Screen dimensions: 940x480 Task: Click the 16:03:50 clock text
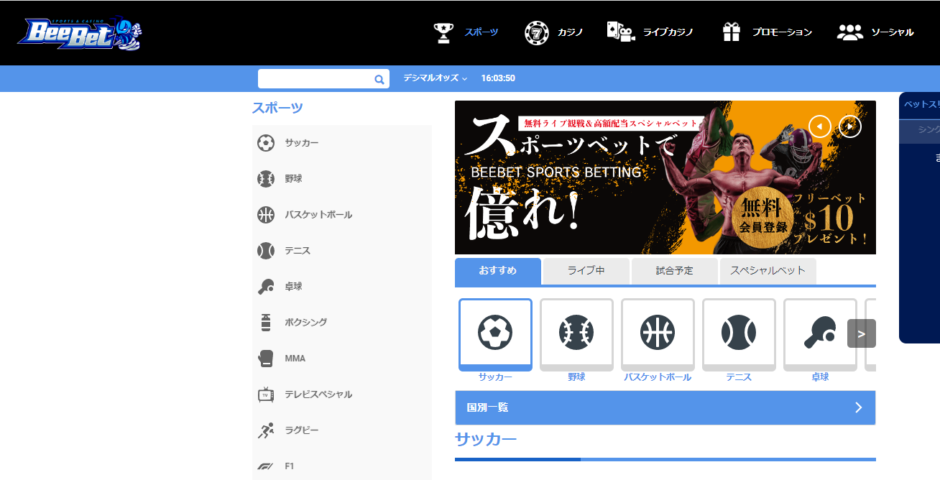pyautogui.click(x=498, y=79)
